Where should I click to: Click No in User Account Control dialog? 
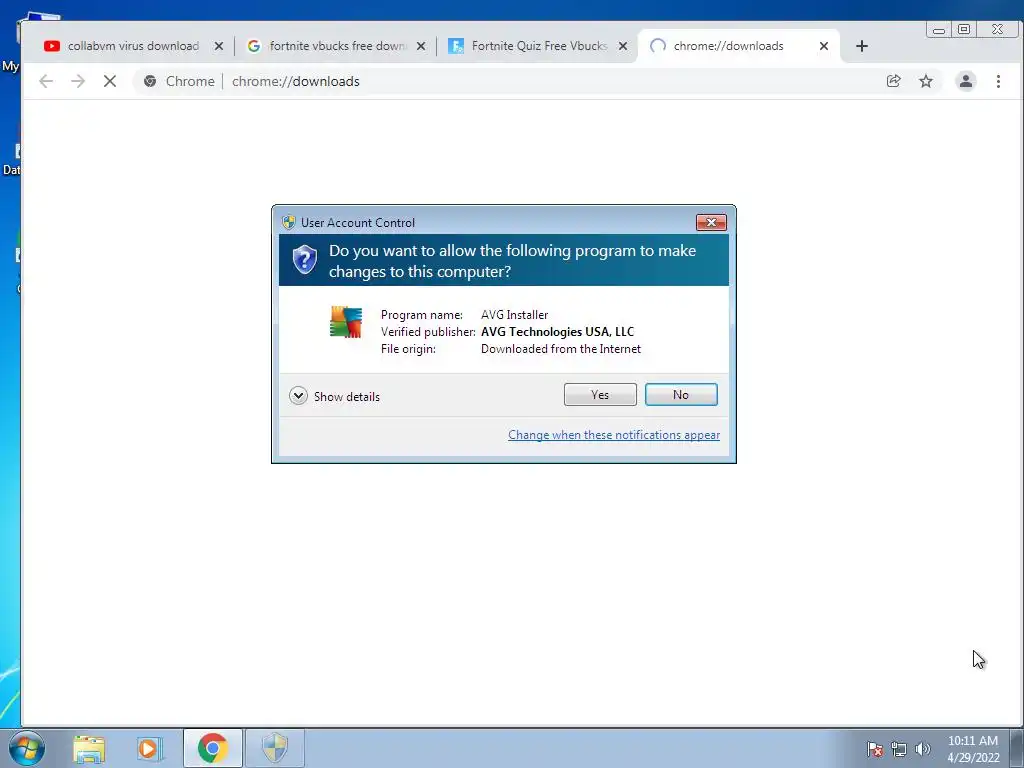680,394
